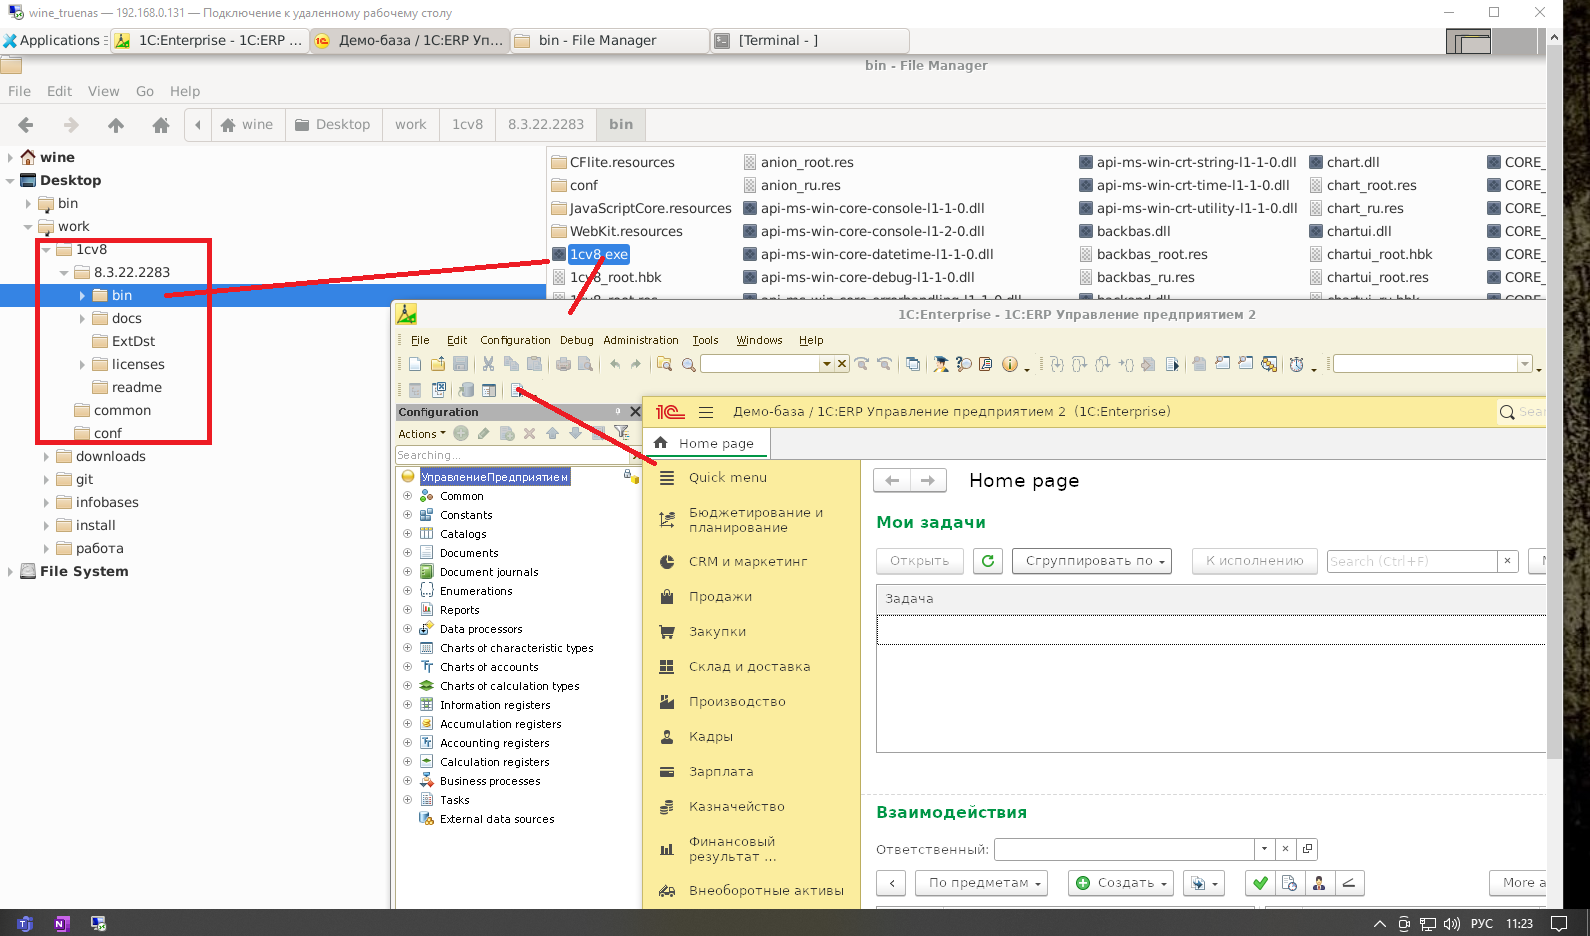
Task: Go back with the left arrow on Home page
Action: 892,481
